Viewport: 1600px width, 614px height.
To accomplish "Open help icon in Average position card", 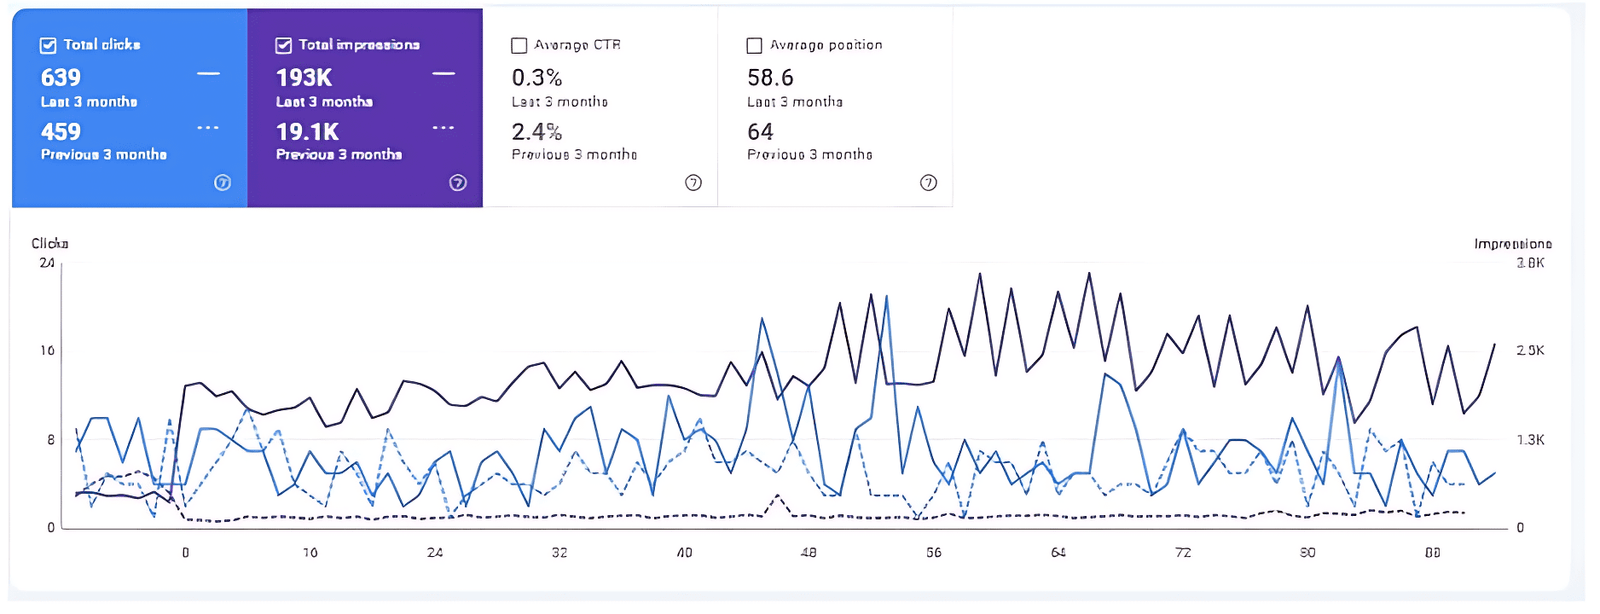I will click(928, 183).
